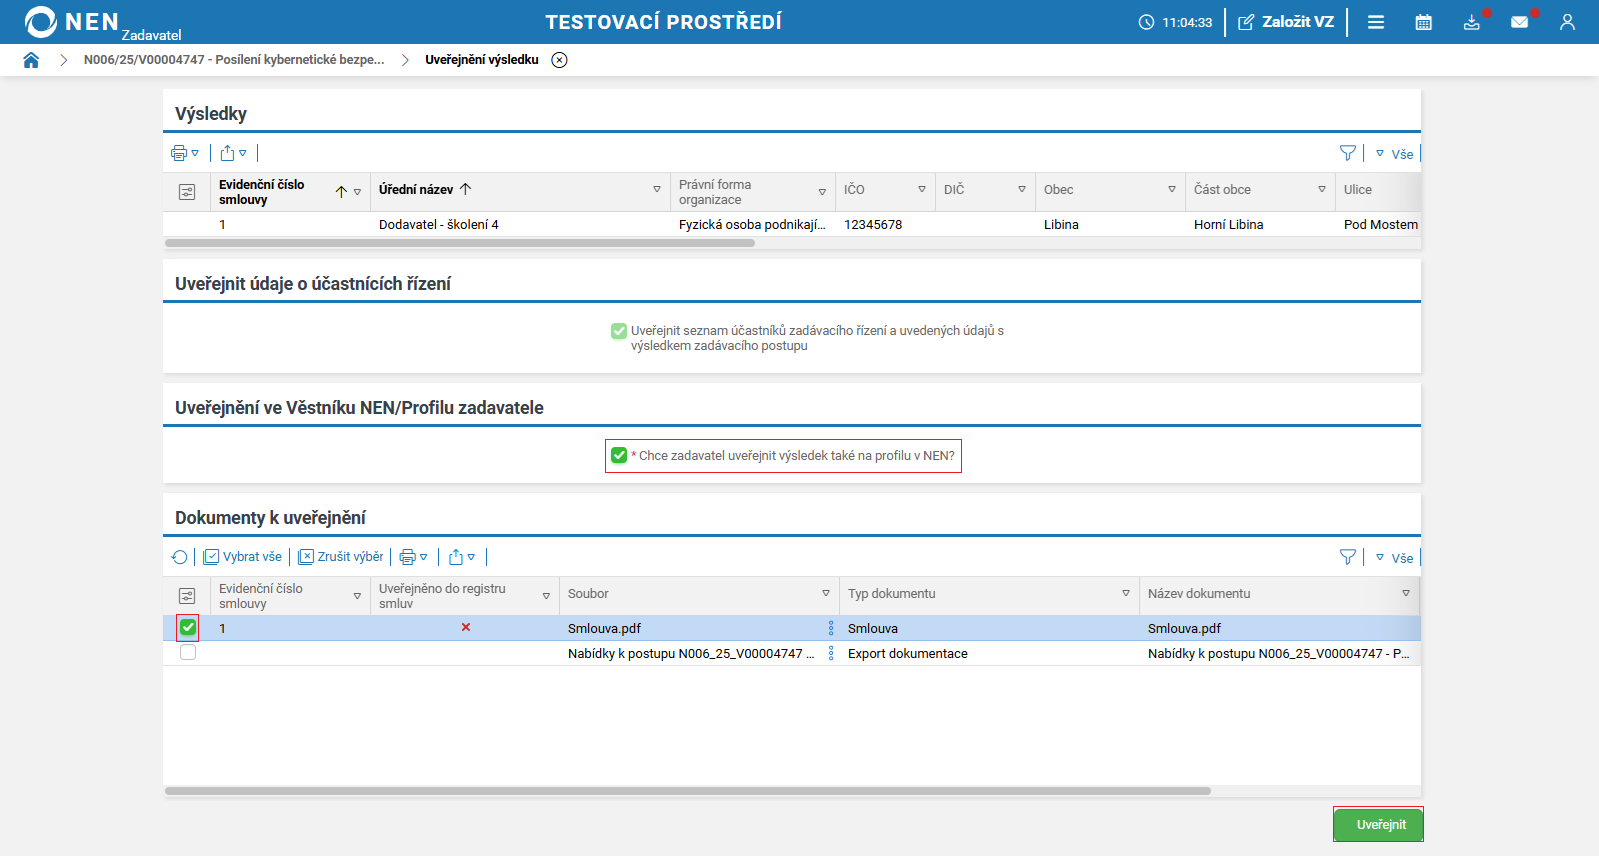Expand the export dropdown in Dokumenty toolbar
Screen dimensions: 1599x856
click(462, 557)
